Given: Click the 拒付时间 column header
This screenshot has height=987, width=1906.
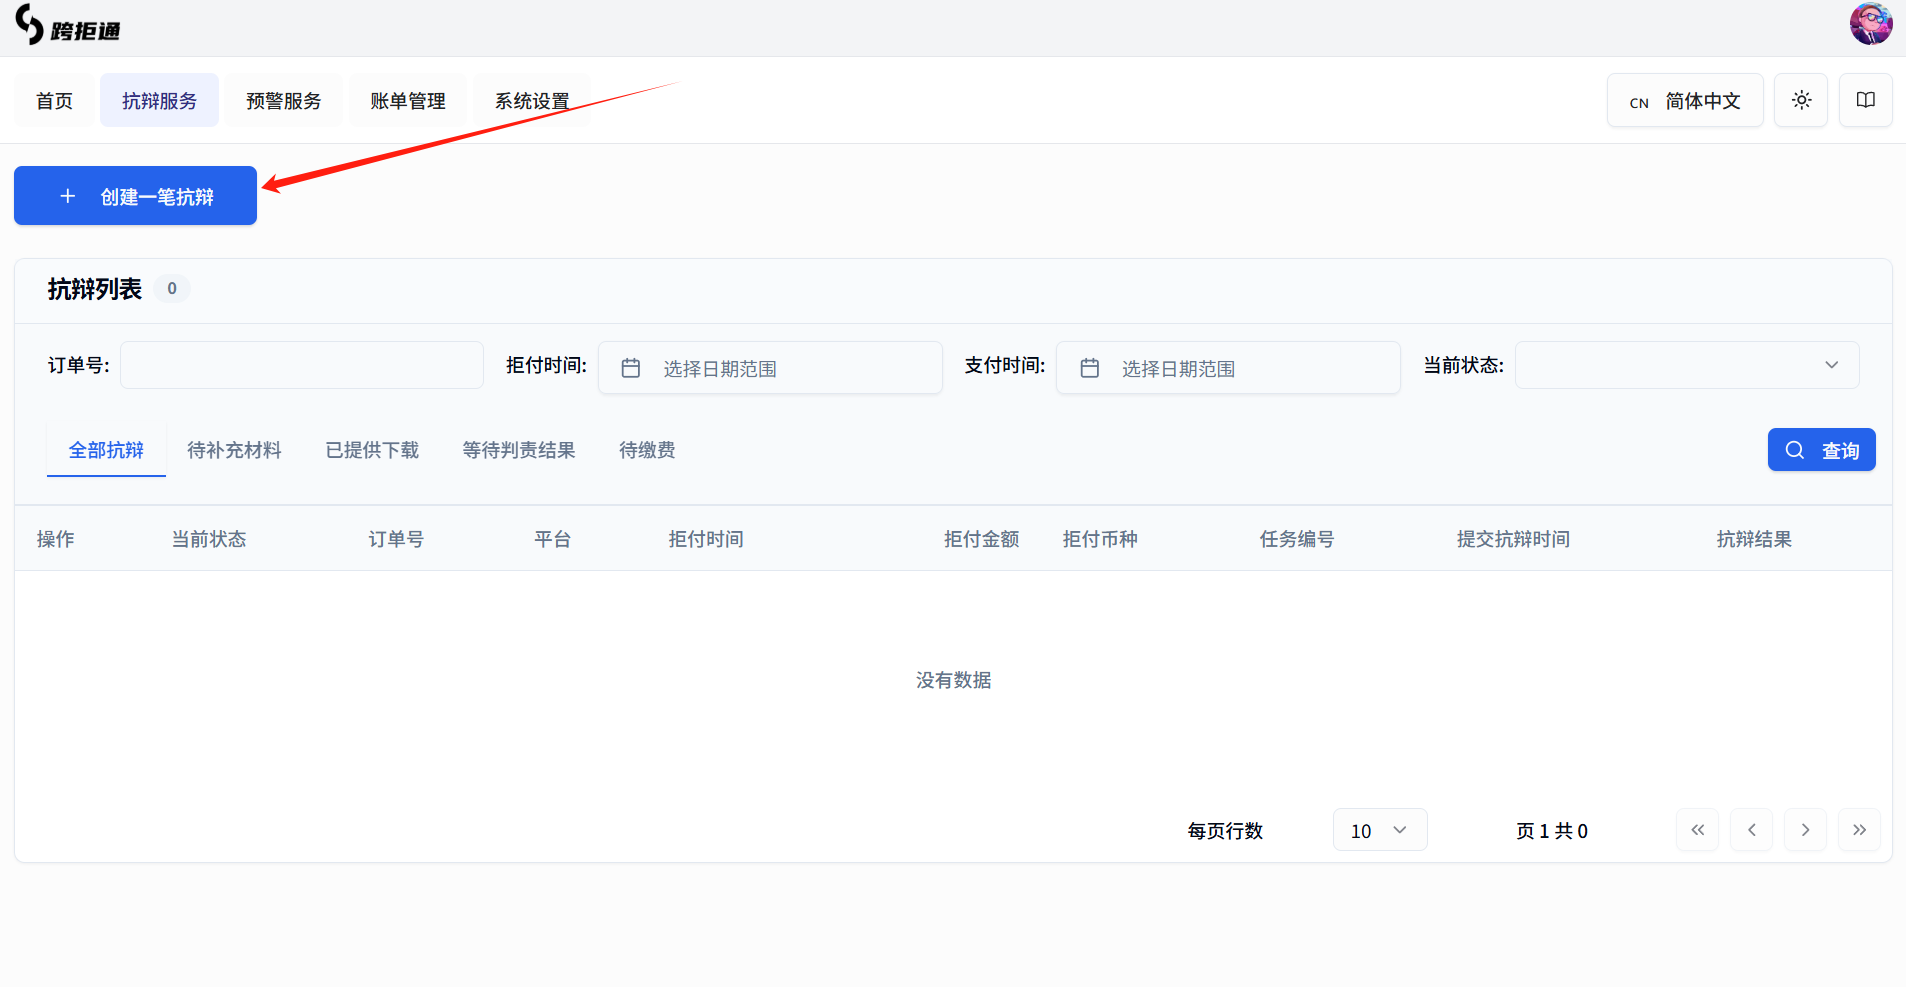Looking at the screenshot, I should (706, 539).
